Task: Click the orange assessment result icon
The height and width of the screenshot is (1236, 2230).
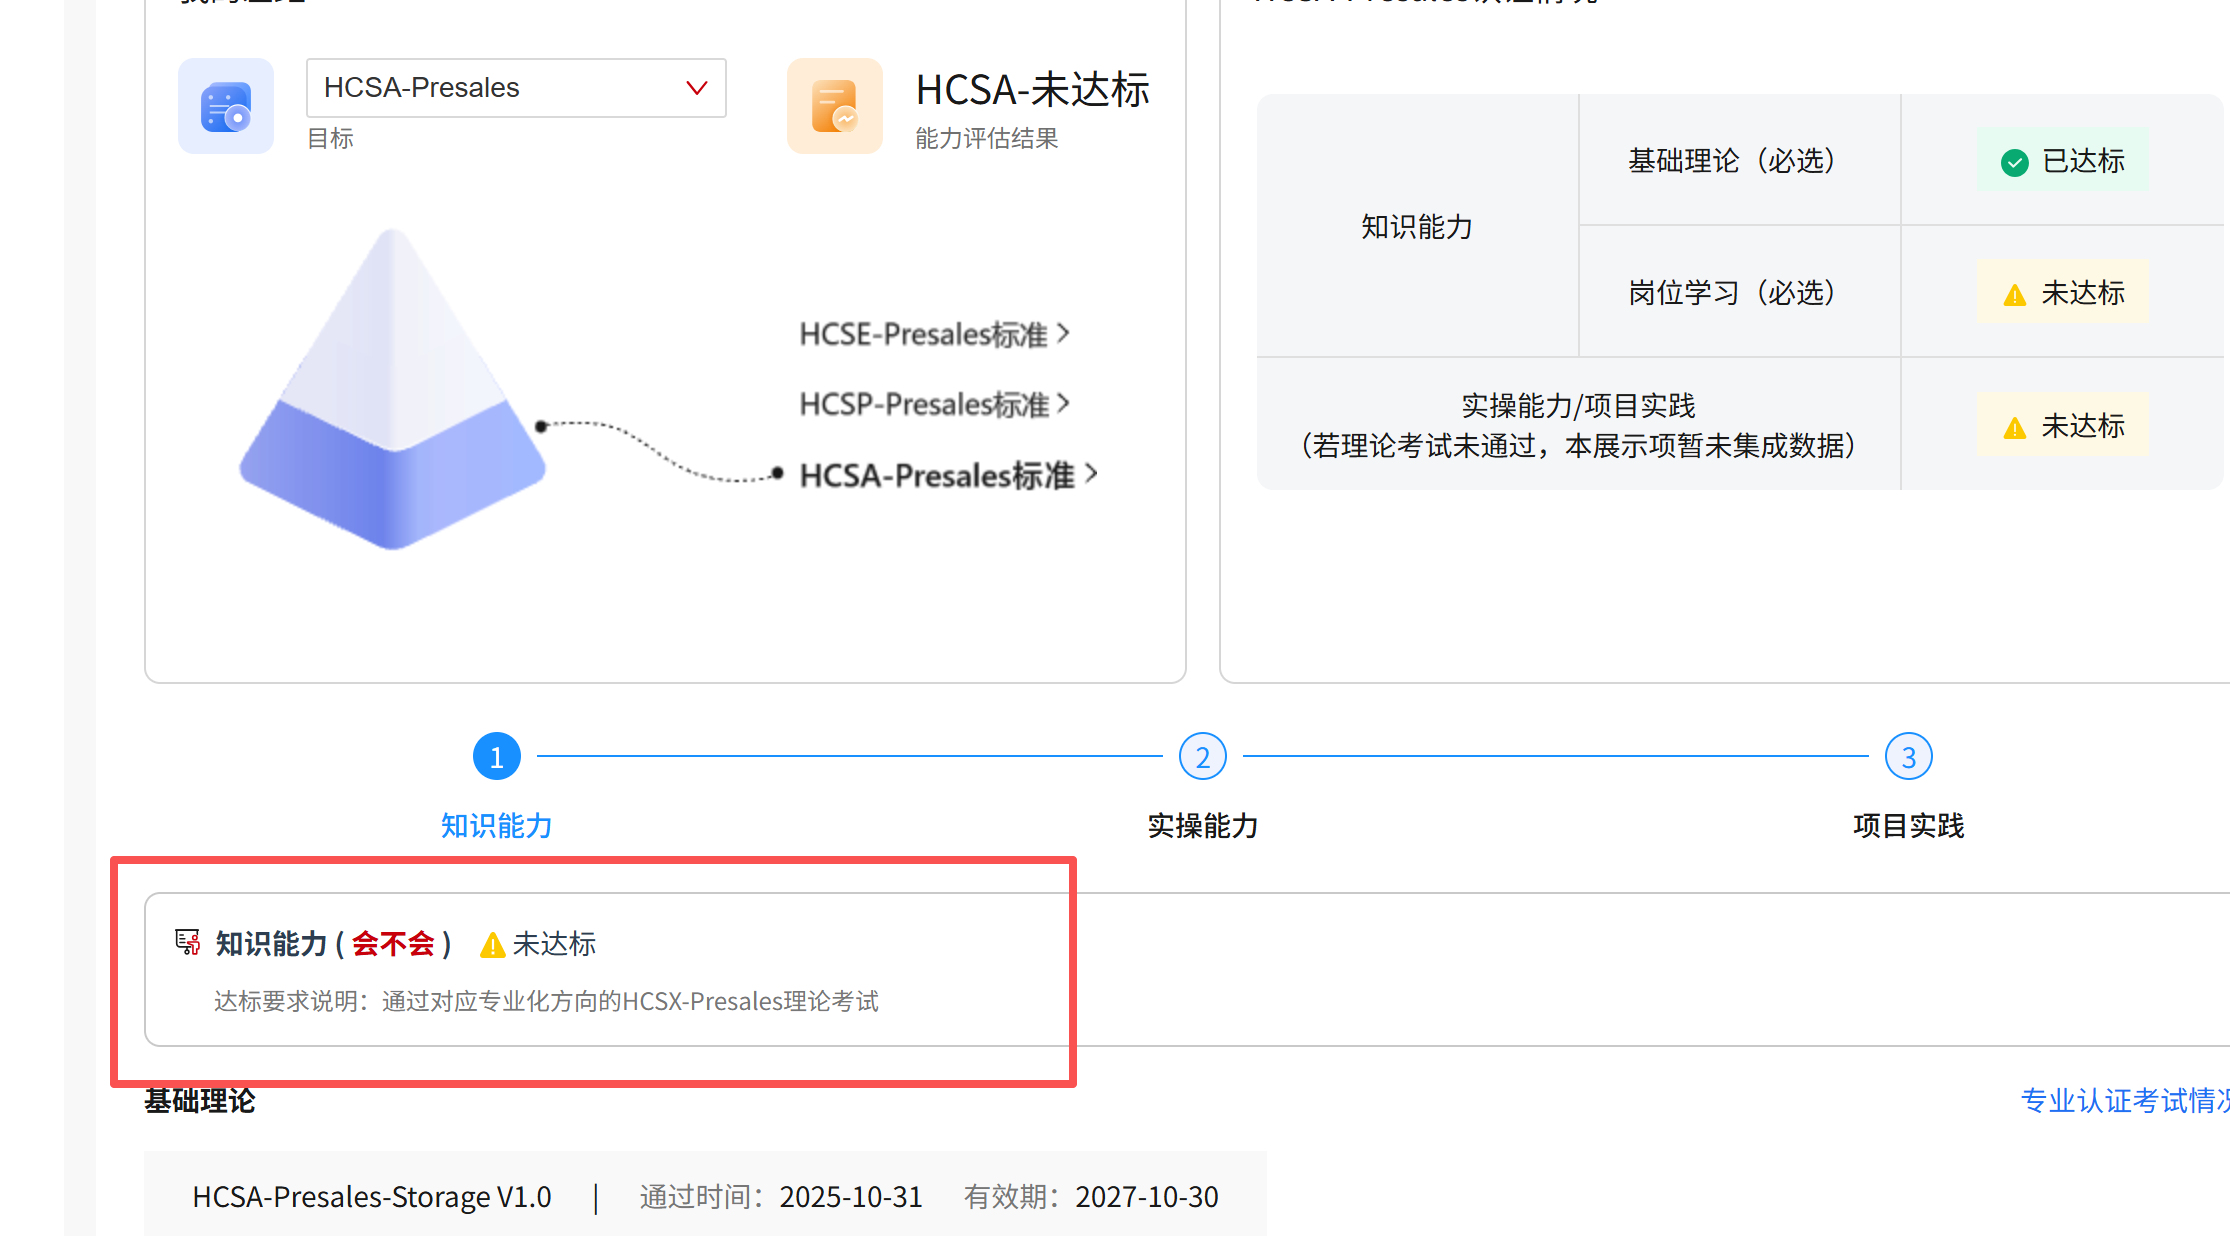Action: tap(834, 106)
